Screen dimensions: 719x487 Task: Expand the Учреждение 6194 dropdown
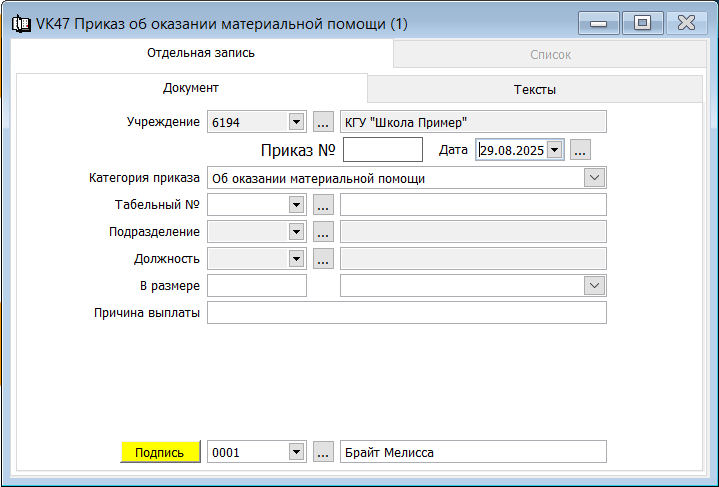point(296,122)
